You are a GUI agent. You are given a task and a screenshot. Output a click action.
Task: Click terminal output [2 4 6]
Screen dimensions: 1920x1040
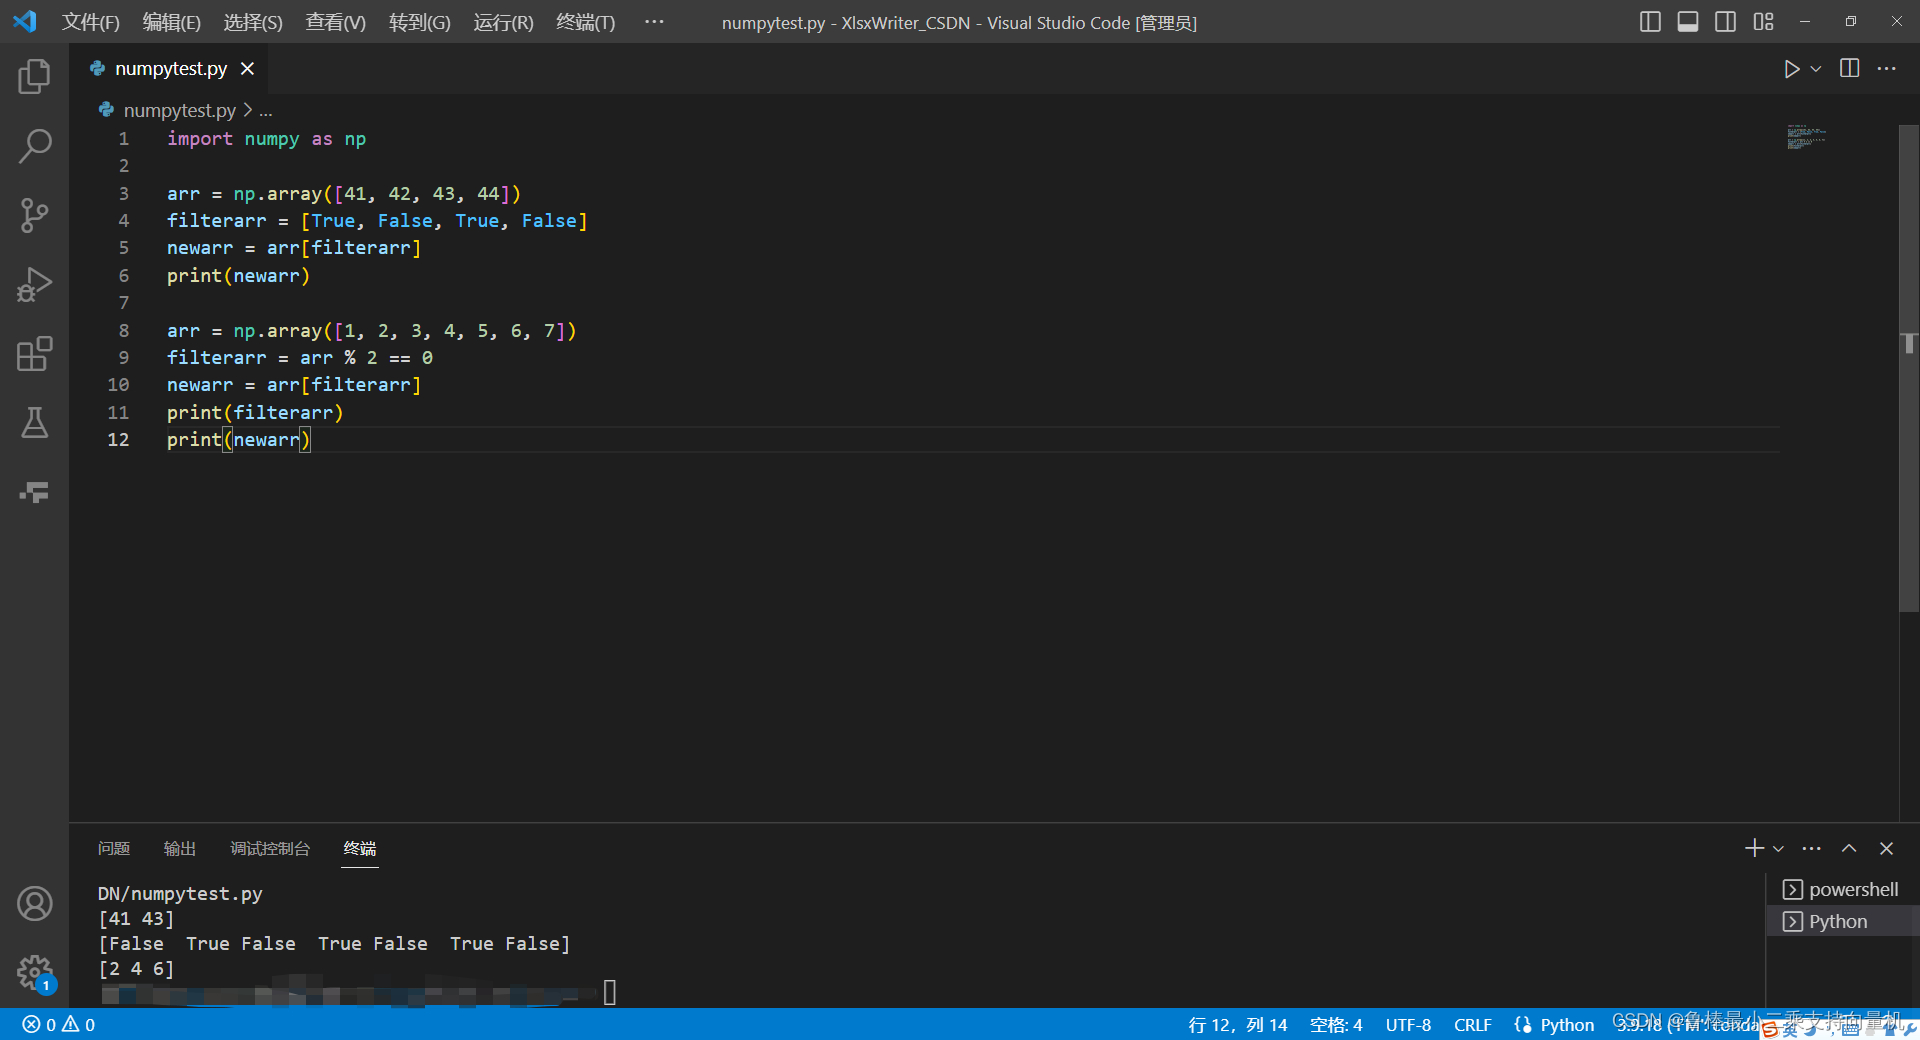pyautogui.click(x=136, y=969)
